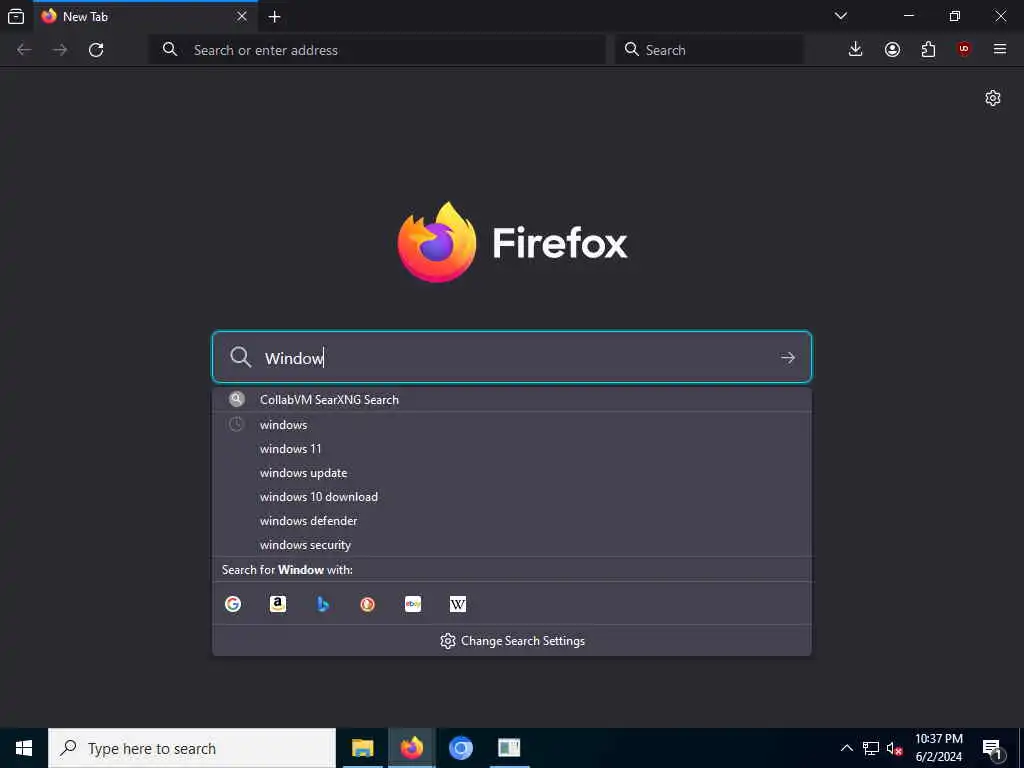Open the Downloads panel
1024x768 pixels.
(856, 50)
